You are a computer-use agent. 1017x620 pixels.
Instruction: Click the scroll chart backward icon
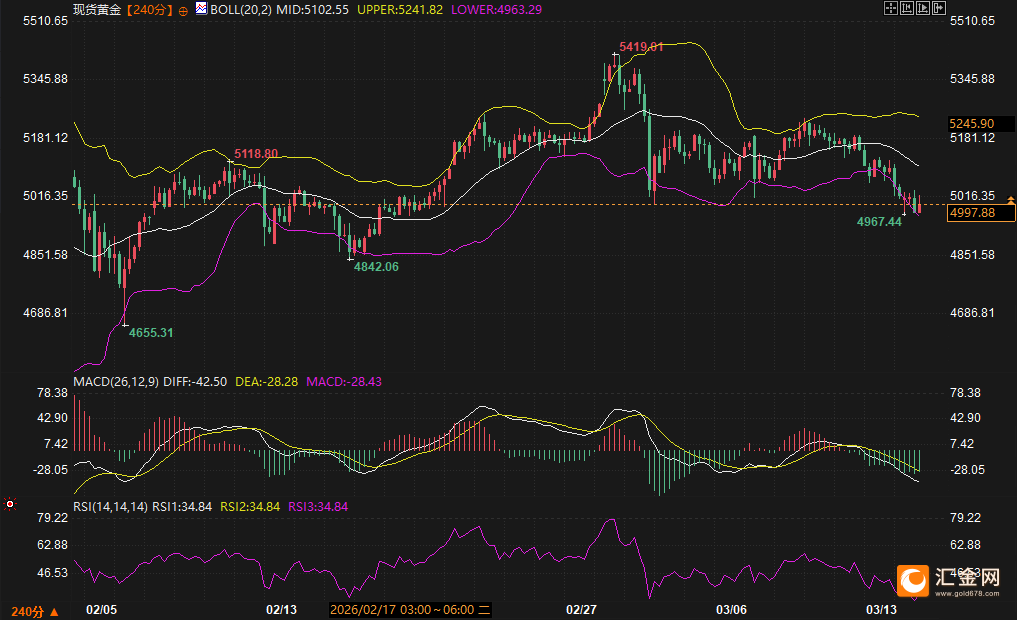tap(907, 8)
